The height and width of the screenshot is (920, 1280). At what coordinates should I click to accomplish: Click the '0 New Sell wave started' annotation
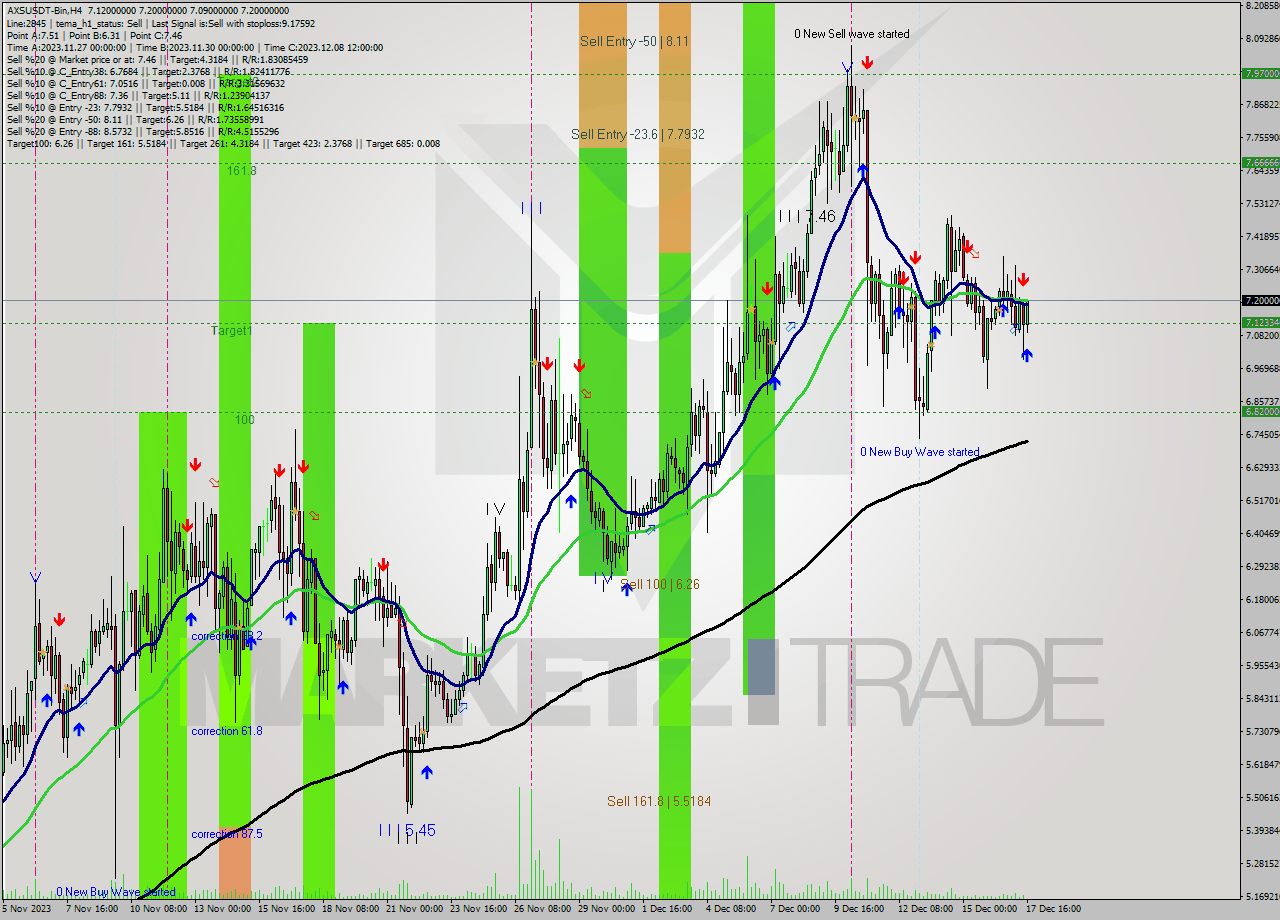[852, 34]
